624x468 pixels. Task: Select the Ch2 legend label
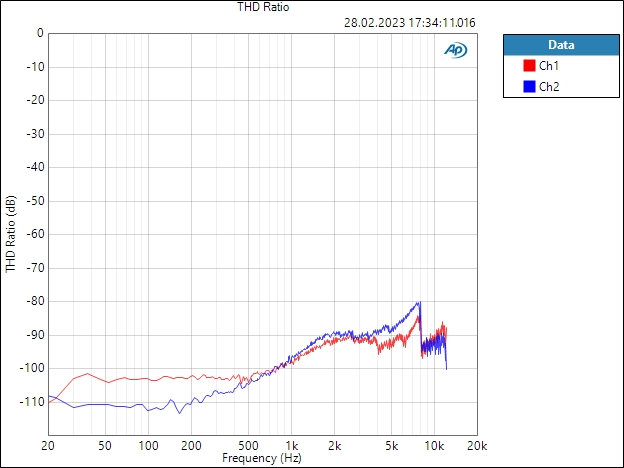tap(549, 86)
